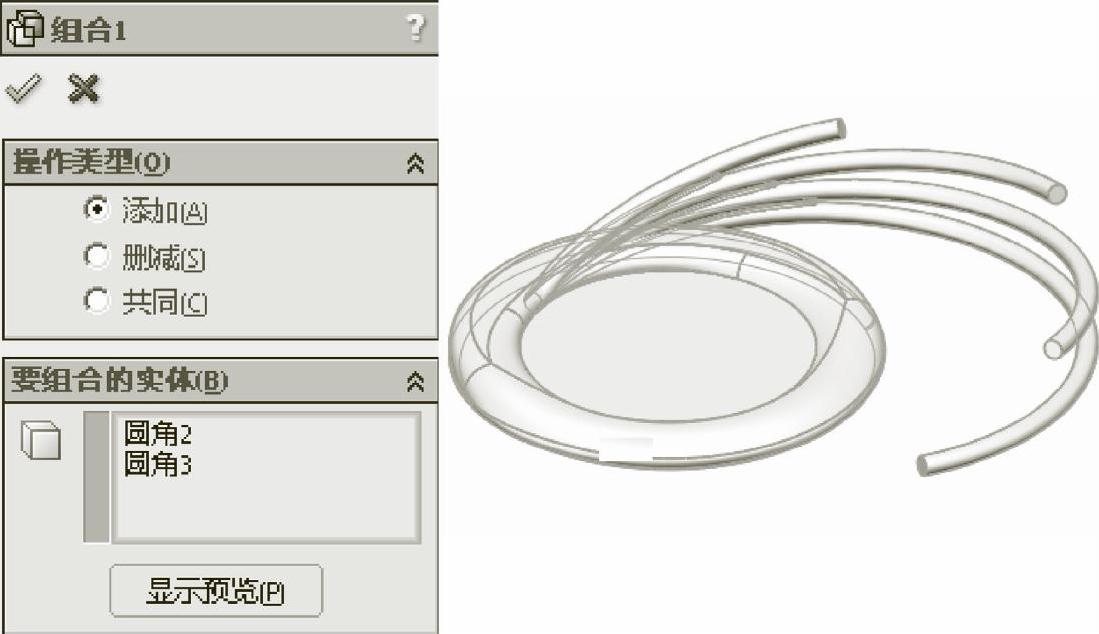The image size is (1099, 634).
Task: Click the 显示预览(P) button
Action: pyautogui.click(x=216, y=591)
